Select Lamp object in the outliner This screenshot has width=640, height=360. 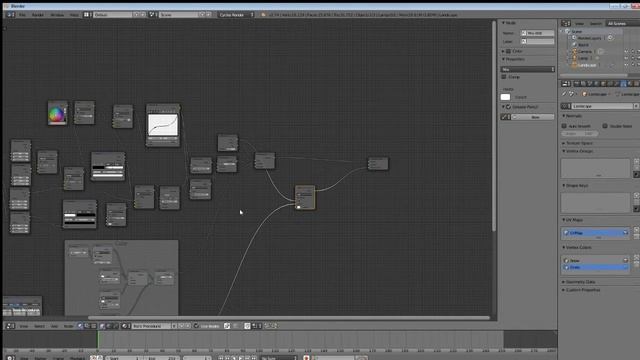[582, 58]
